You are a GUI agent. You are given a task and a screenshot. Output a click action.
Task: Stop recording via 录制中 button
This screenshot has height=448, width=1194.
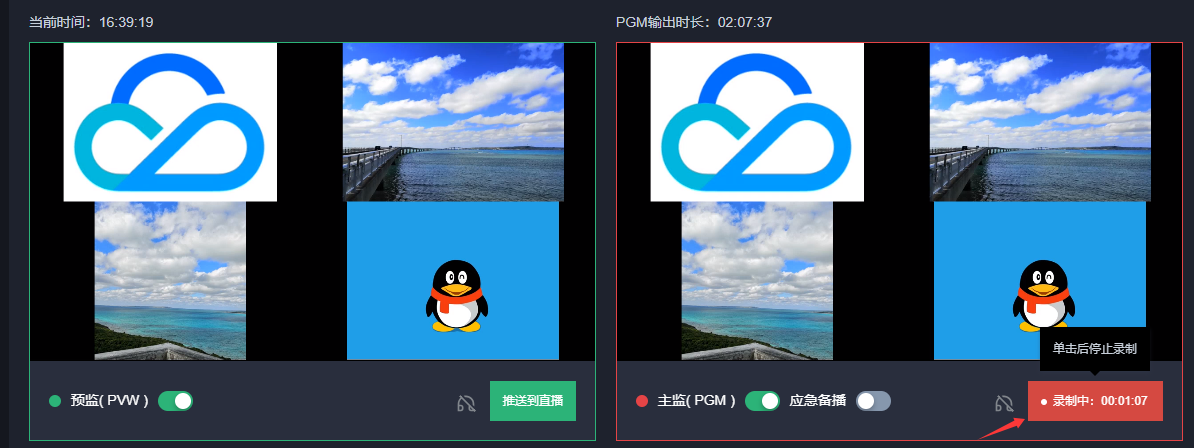tap(1095, 401)
